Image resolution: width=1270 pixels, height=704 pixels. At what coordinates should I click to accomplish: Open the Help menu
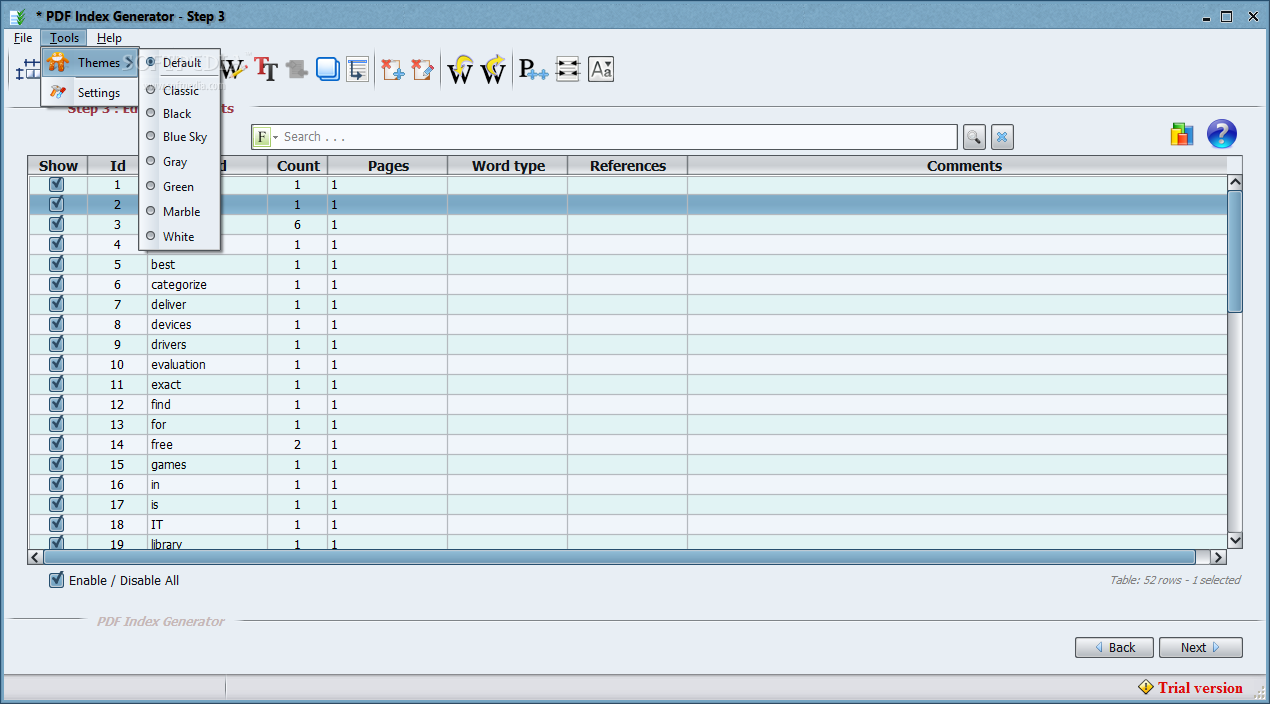pyautogui.click(x=109, y=38)
